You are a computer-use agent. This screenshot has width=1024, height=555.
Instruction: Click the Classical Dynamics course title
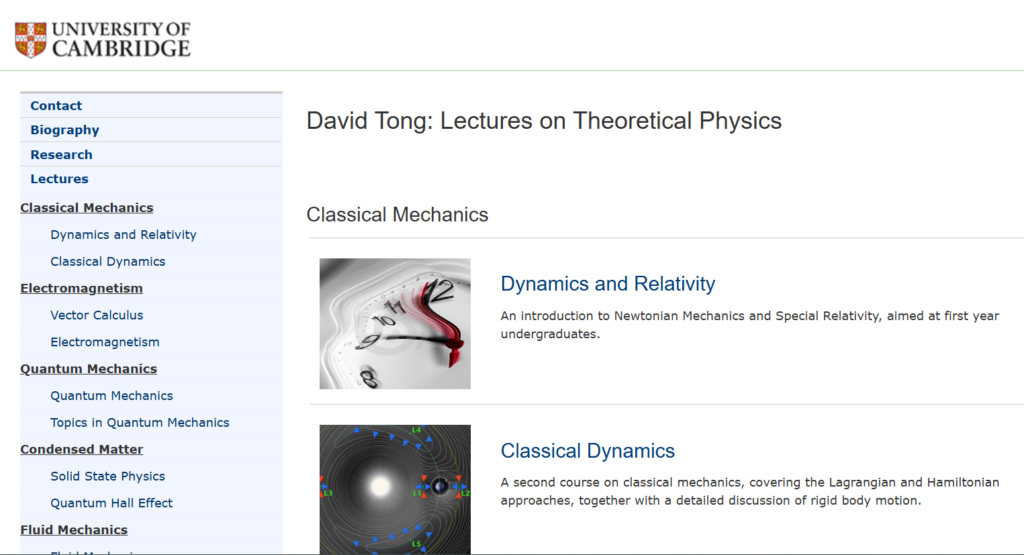point(588,451)
